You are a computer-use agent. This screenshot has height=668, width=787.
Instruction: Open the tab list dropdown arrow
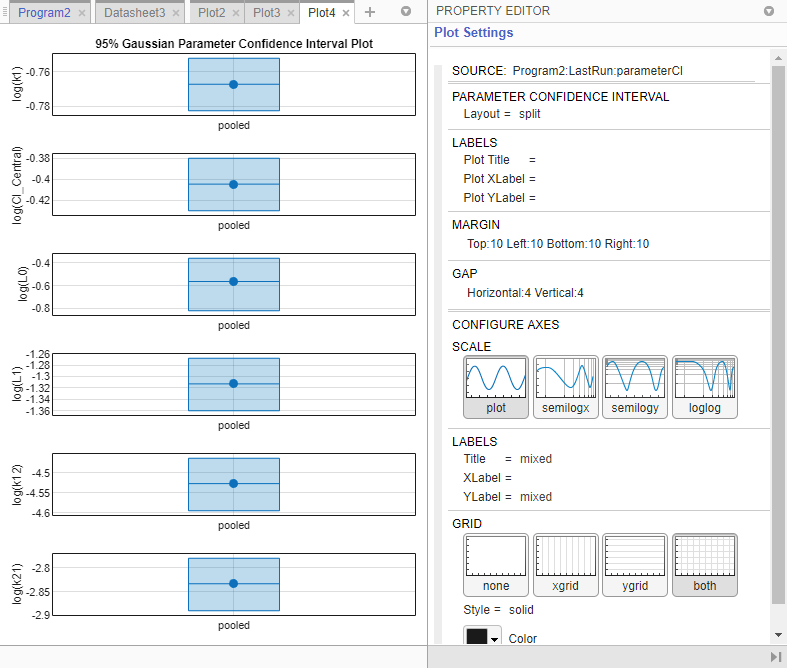(x=406, y=12)
